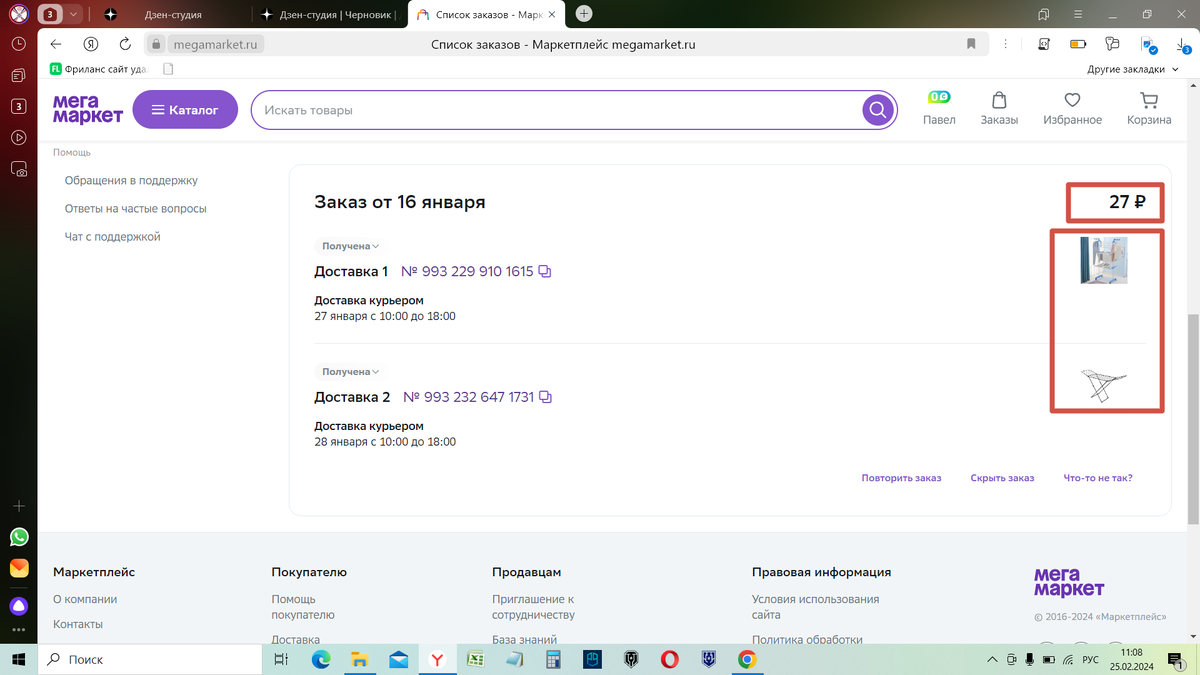Open WhatsApp from the browser sidebar

click(x=19, y=537)
